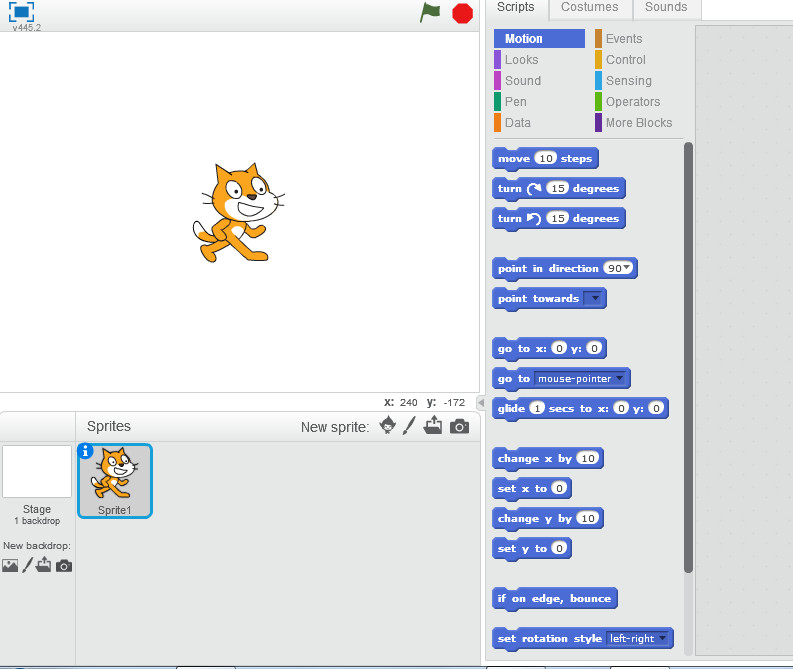Click value field in set x to block
Image resolution: width=793 pixels, height=669 pixels.
pos(559,488)
